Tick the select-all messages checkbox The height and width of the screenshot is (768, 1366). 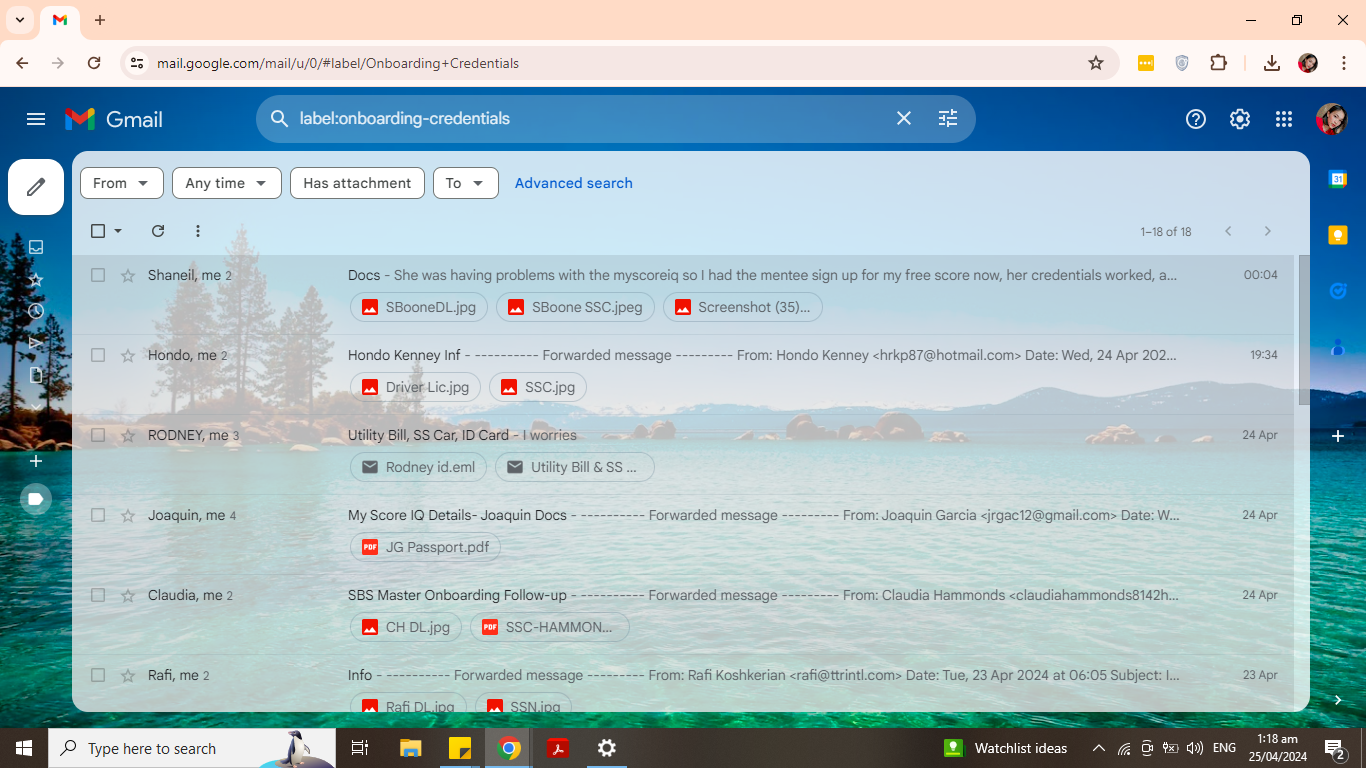[98, 231]
